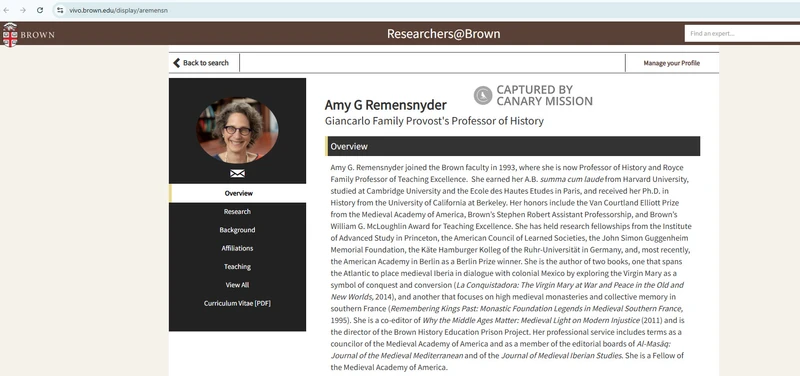
Task: Click italic phrase summa cum laude
Action: point(571,180)
